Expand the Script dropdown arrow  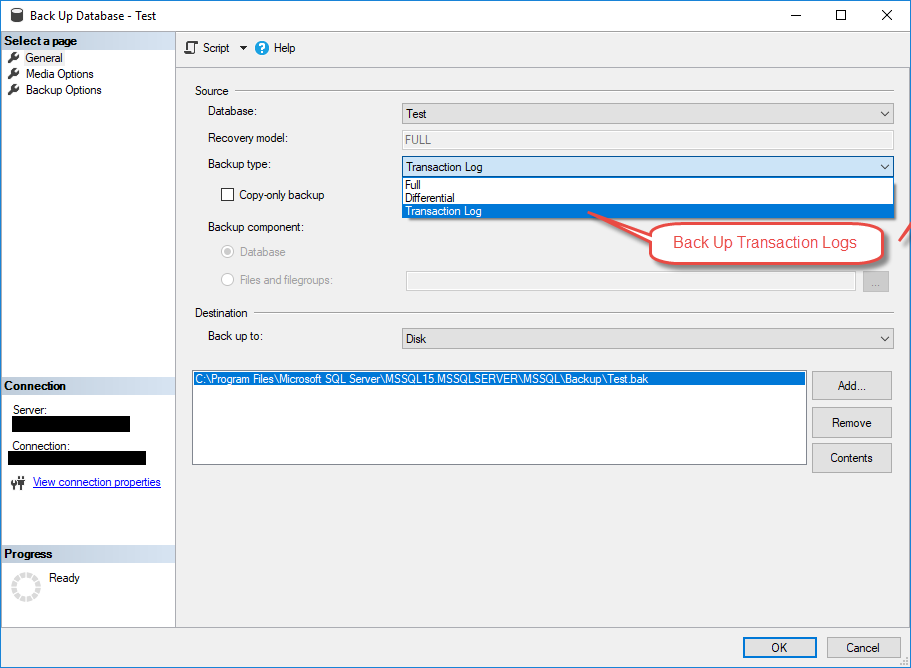click(243, 48)
